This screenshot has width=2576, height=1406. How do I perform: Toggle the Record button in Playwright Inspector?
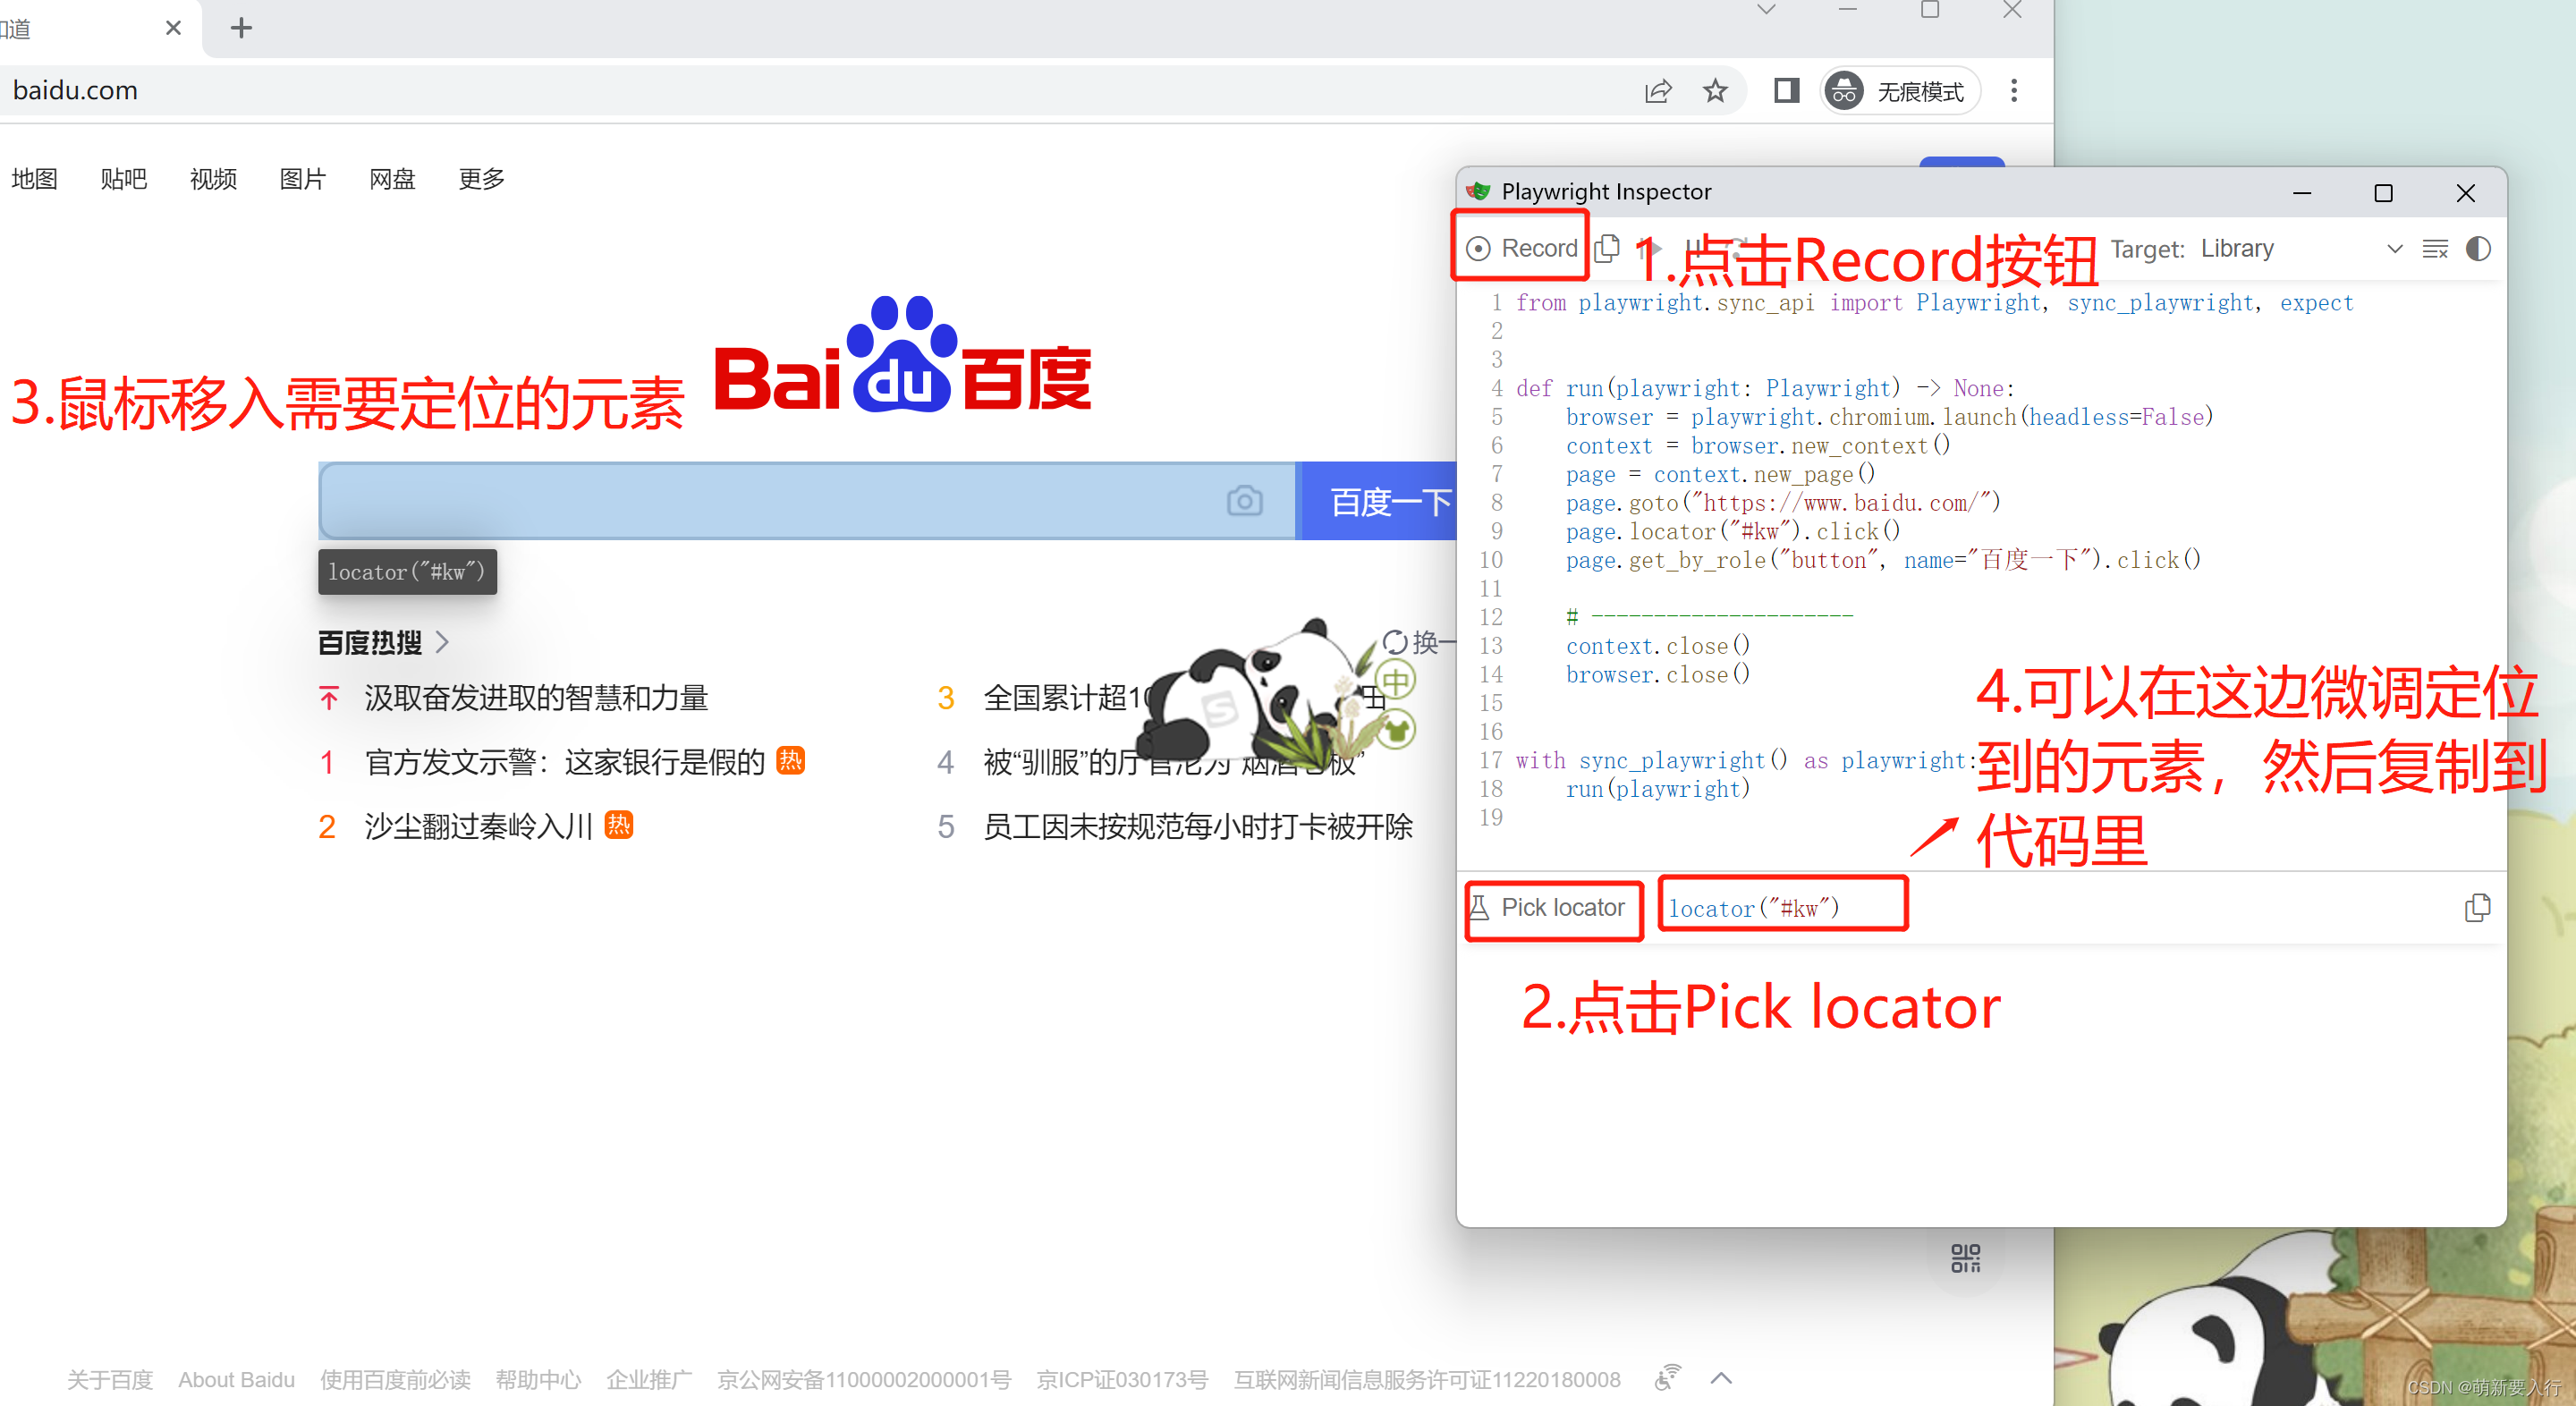[1521, 248]
